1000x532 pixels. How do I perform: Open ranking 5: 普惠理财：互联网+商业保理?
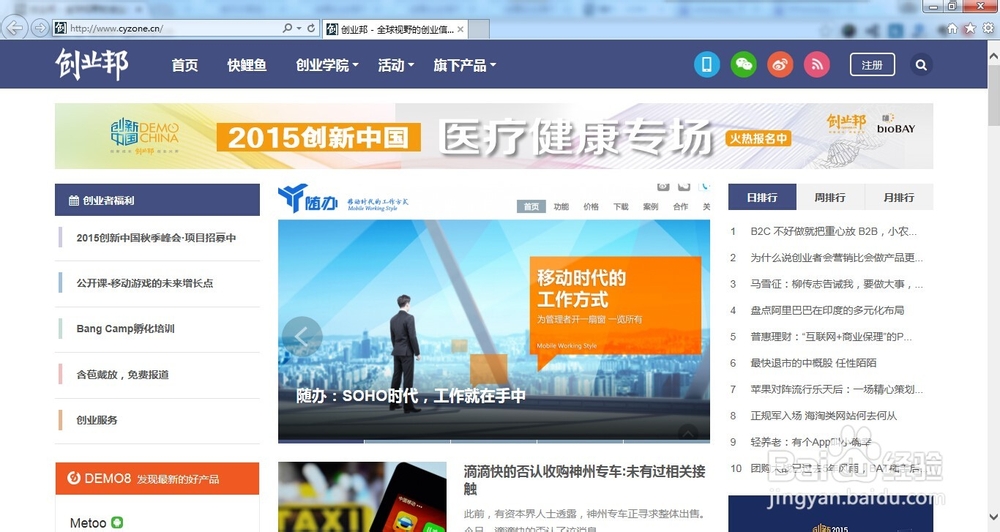point(831,336)
